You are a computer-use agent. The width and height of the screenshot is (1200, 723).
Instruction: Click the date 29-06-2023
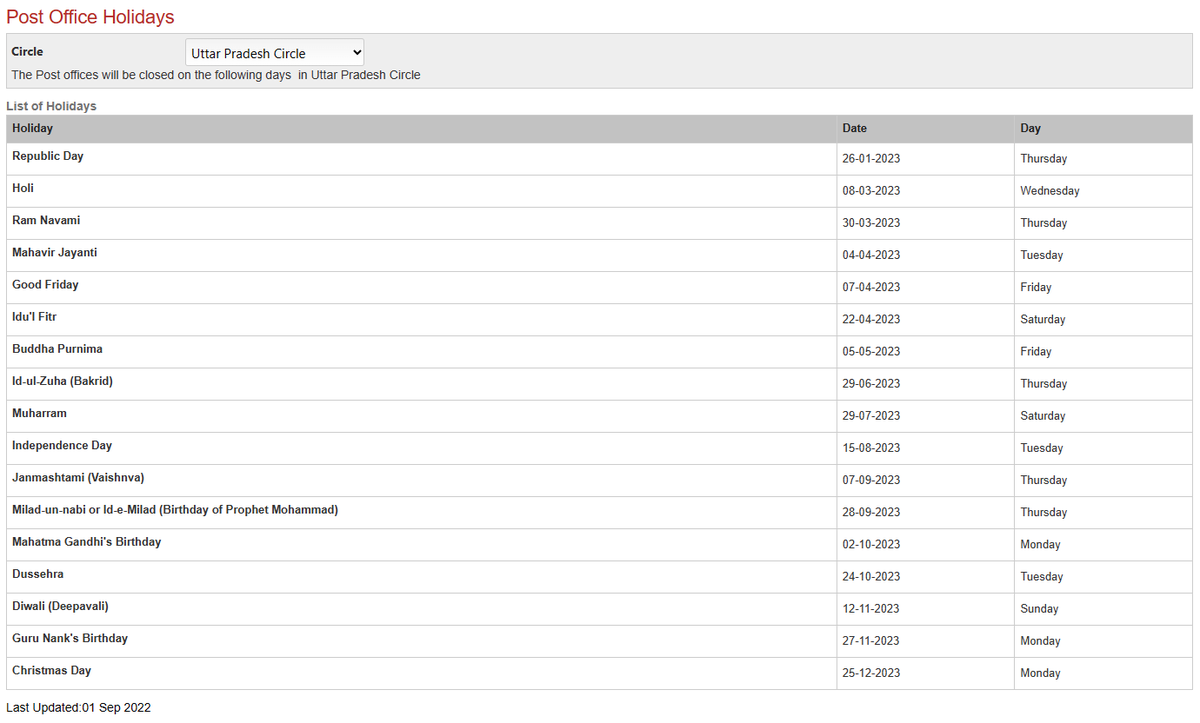[x=871, y=384]
